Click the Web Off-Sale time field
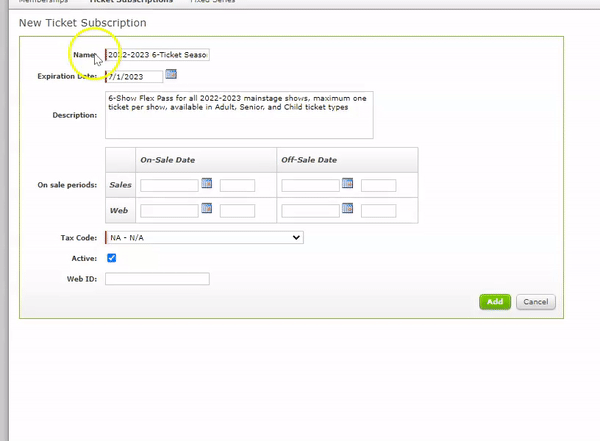This screenshot has width=600, height=441. 378,211
